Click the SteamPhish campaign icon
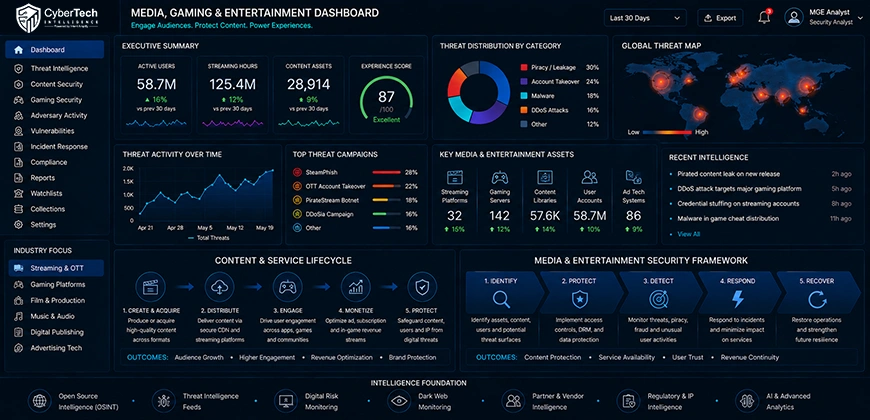870x420 pixels. click(296, 173)
